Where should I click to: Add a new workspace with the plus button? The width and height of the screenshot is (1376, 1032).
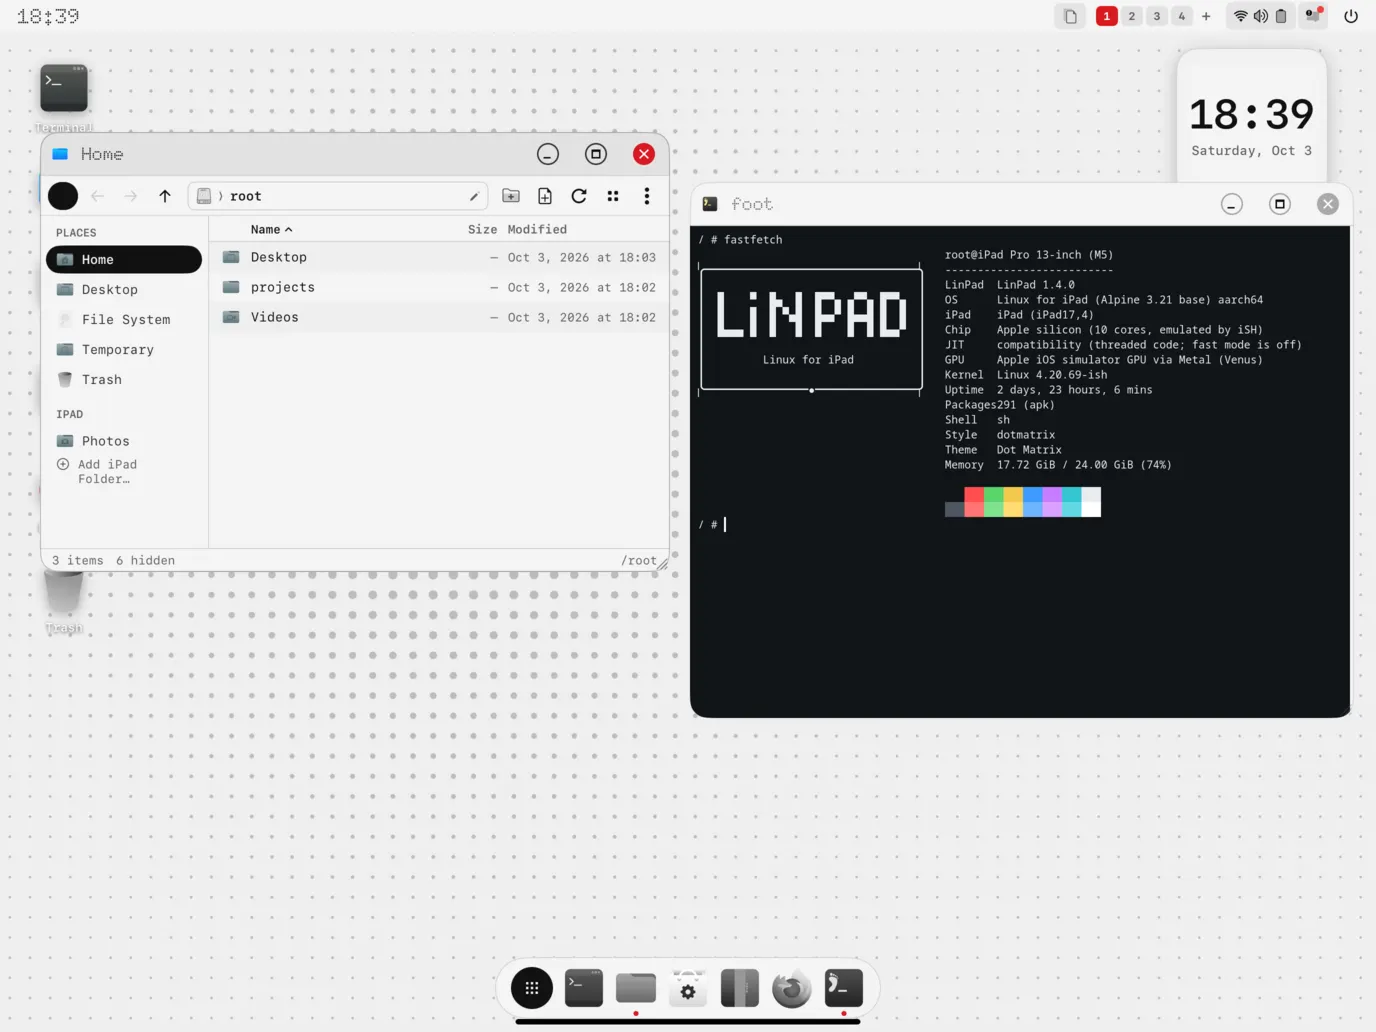(1206, 16)
